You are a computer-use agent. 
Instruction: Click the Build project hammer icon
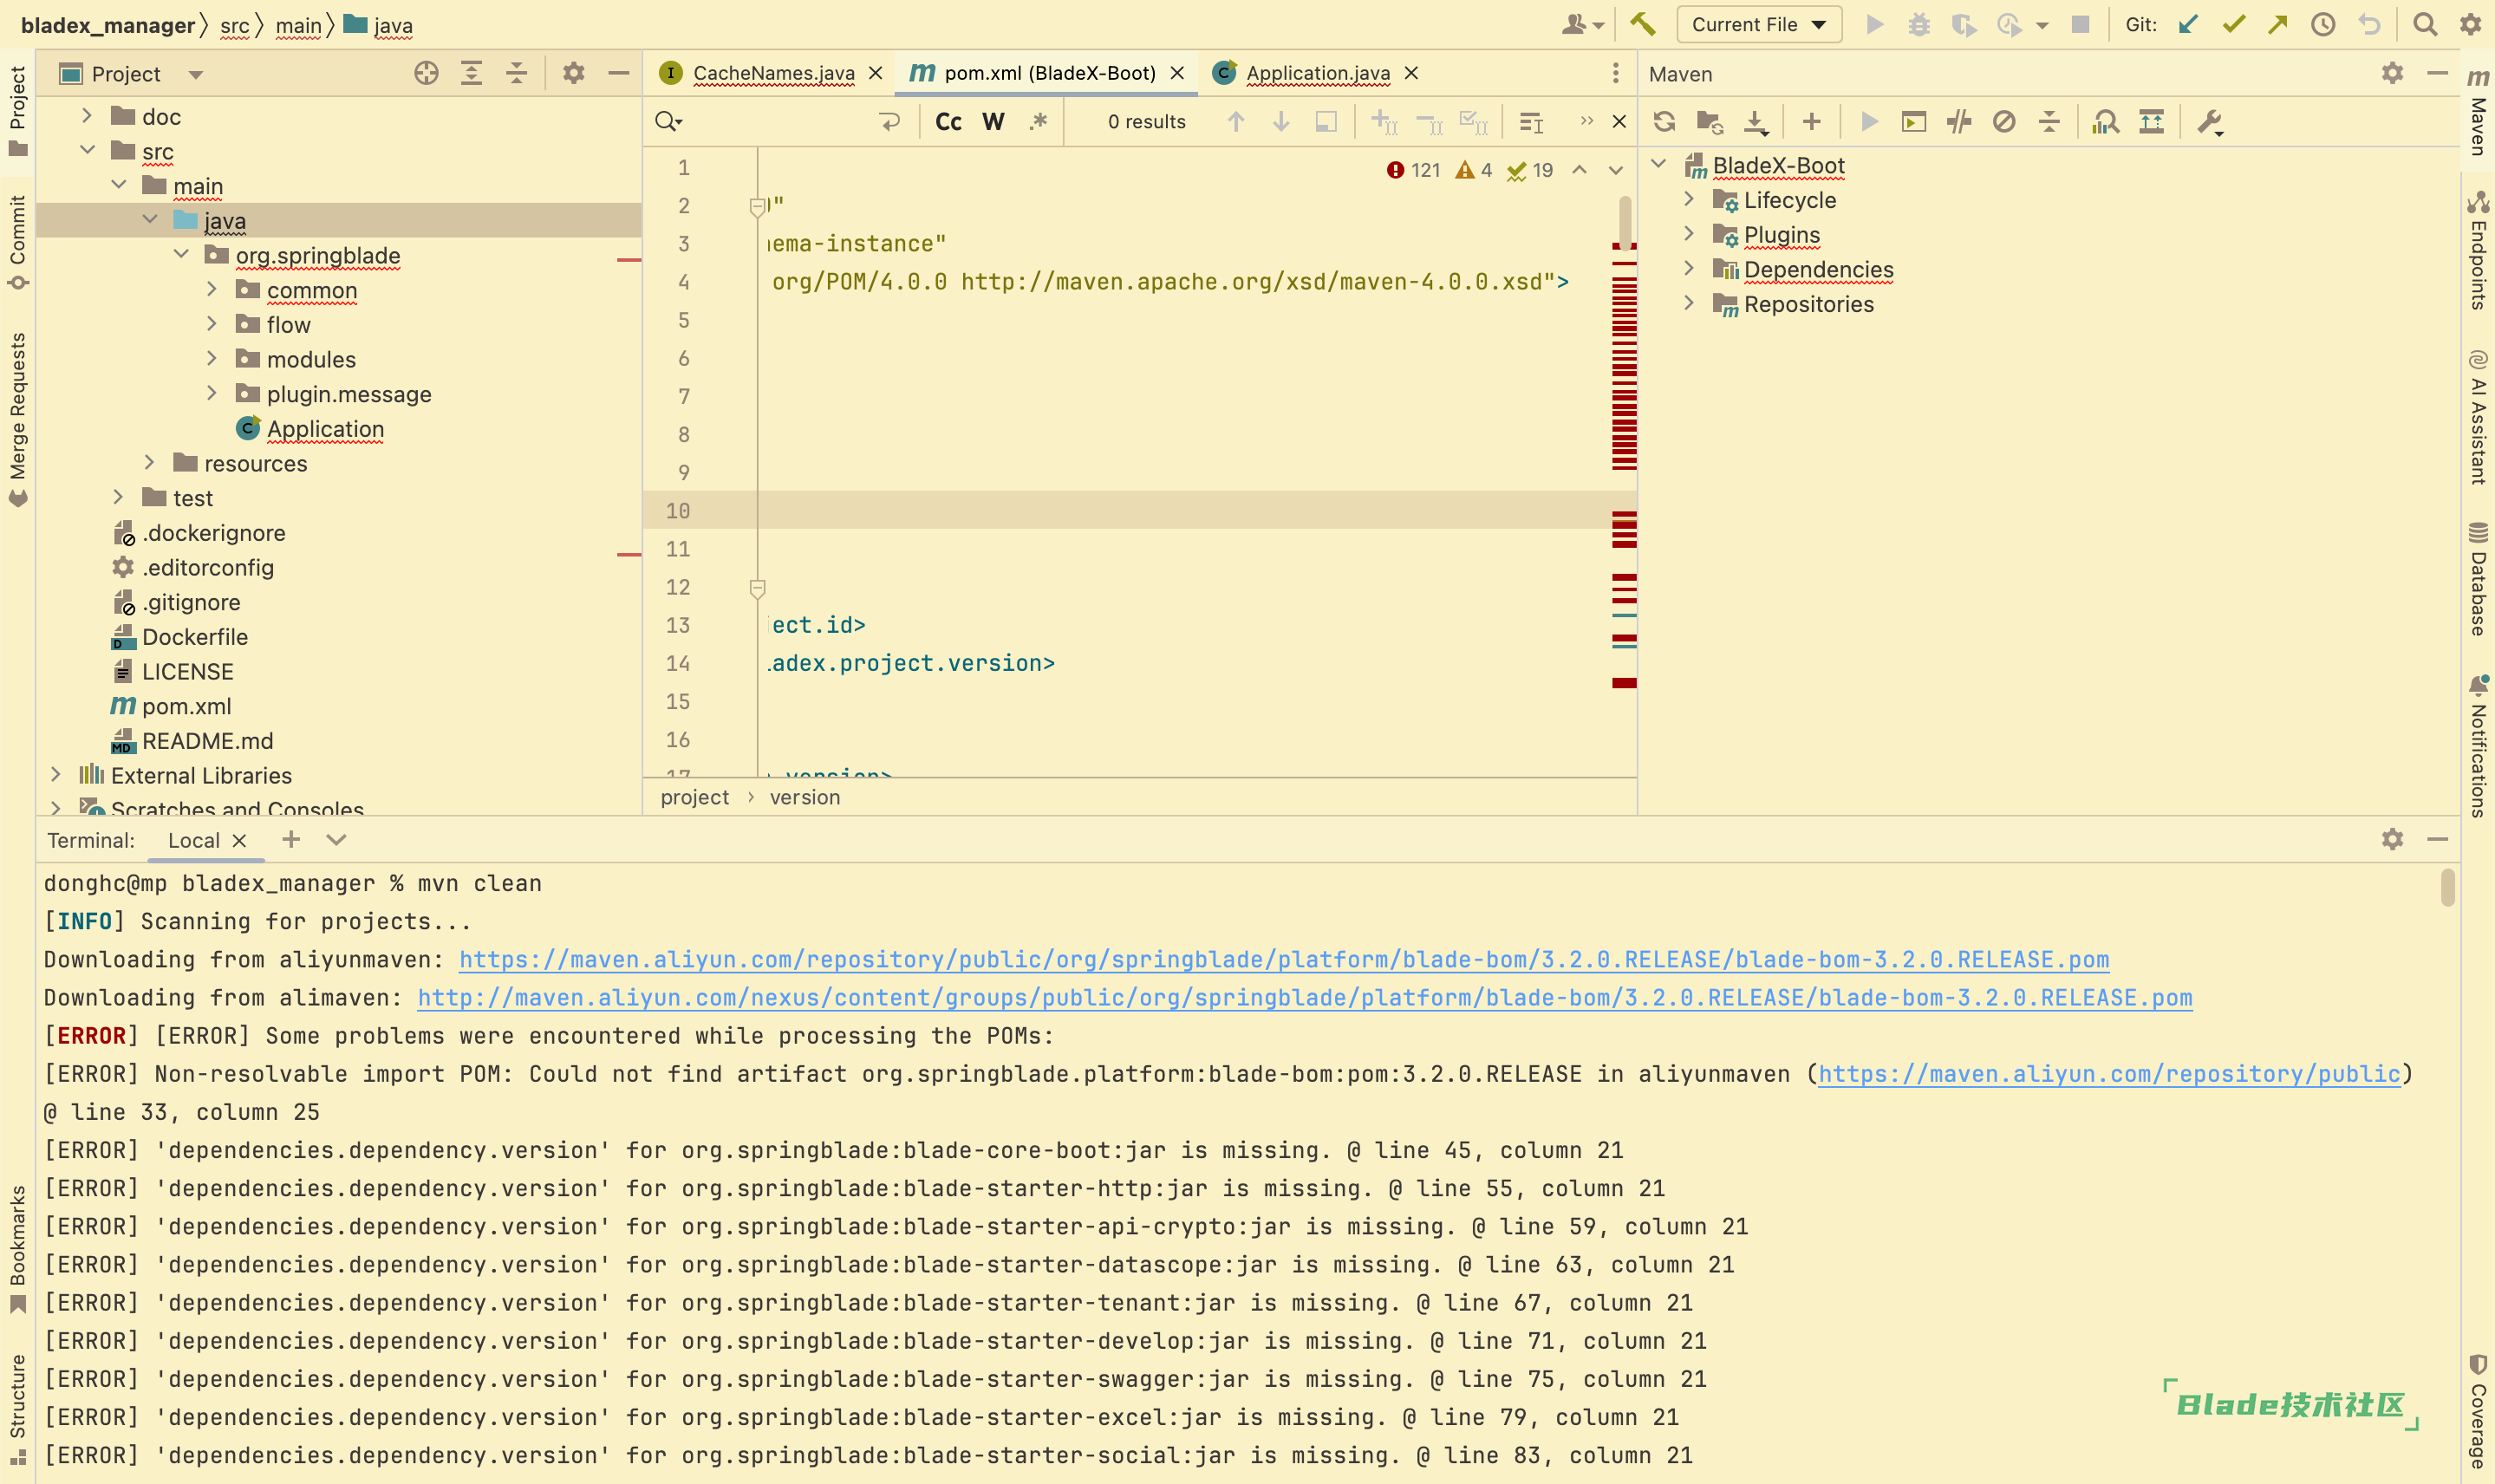(x=1642, y=24)
